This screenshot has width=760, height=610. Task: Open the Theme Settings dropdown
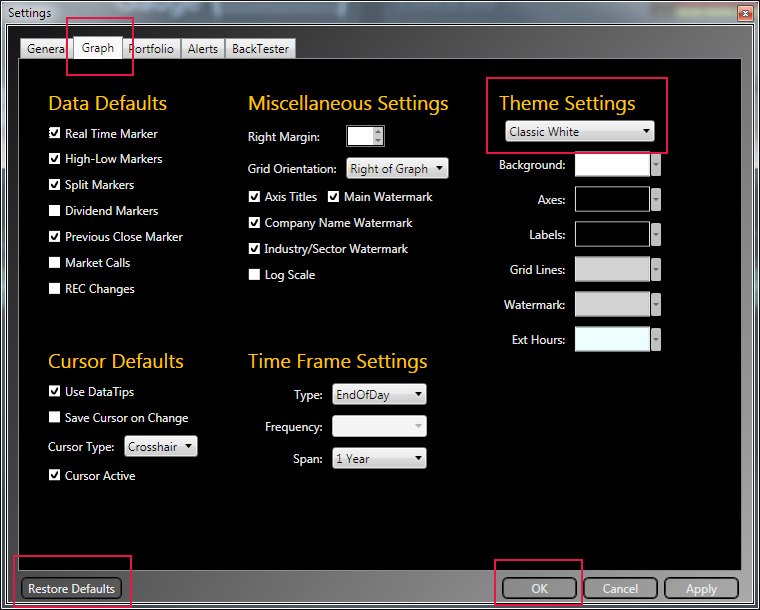point(580,132)
